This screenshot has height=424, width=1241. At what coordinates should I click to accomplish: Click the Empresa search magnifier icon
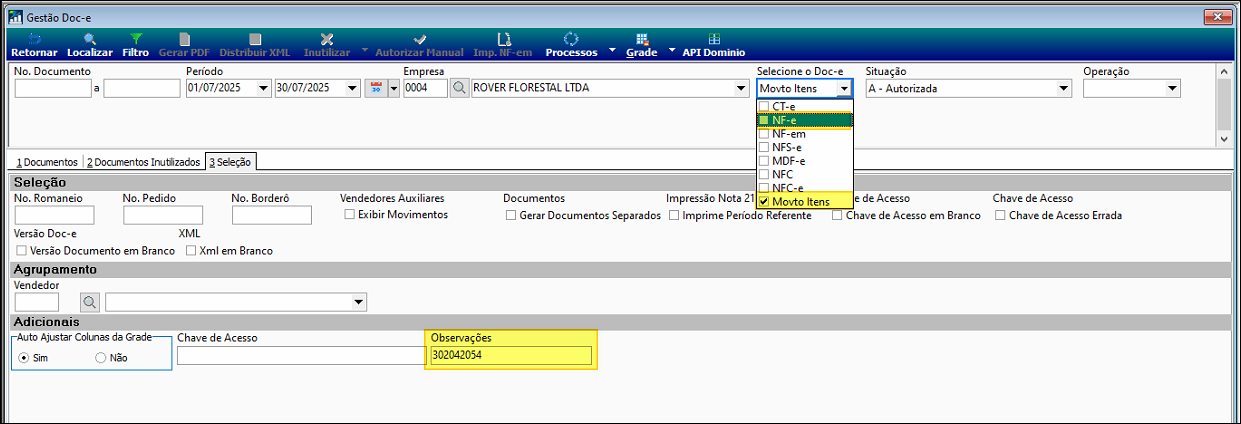click(459, 88)
